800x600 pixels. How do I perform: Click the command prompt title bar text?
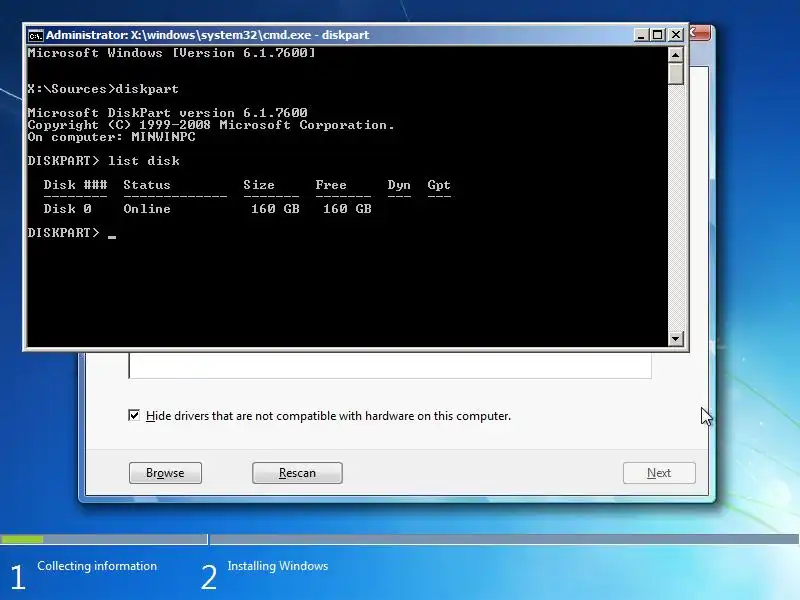208,35
